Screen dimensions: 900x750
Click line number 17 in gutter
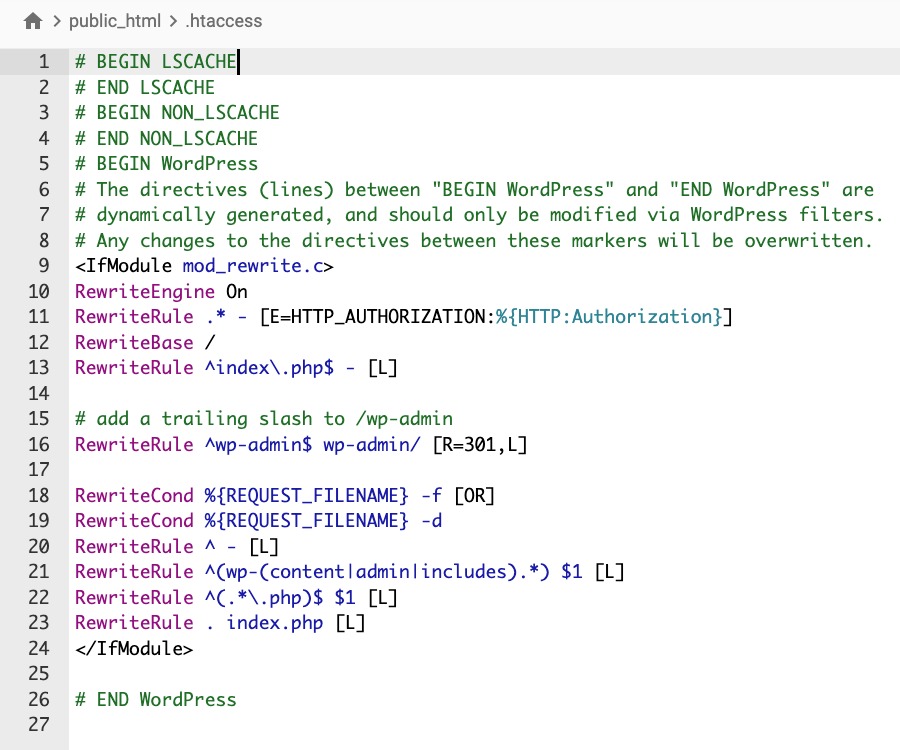(38, 470)
